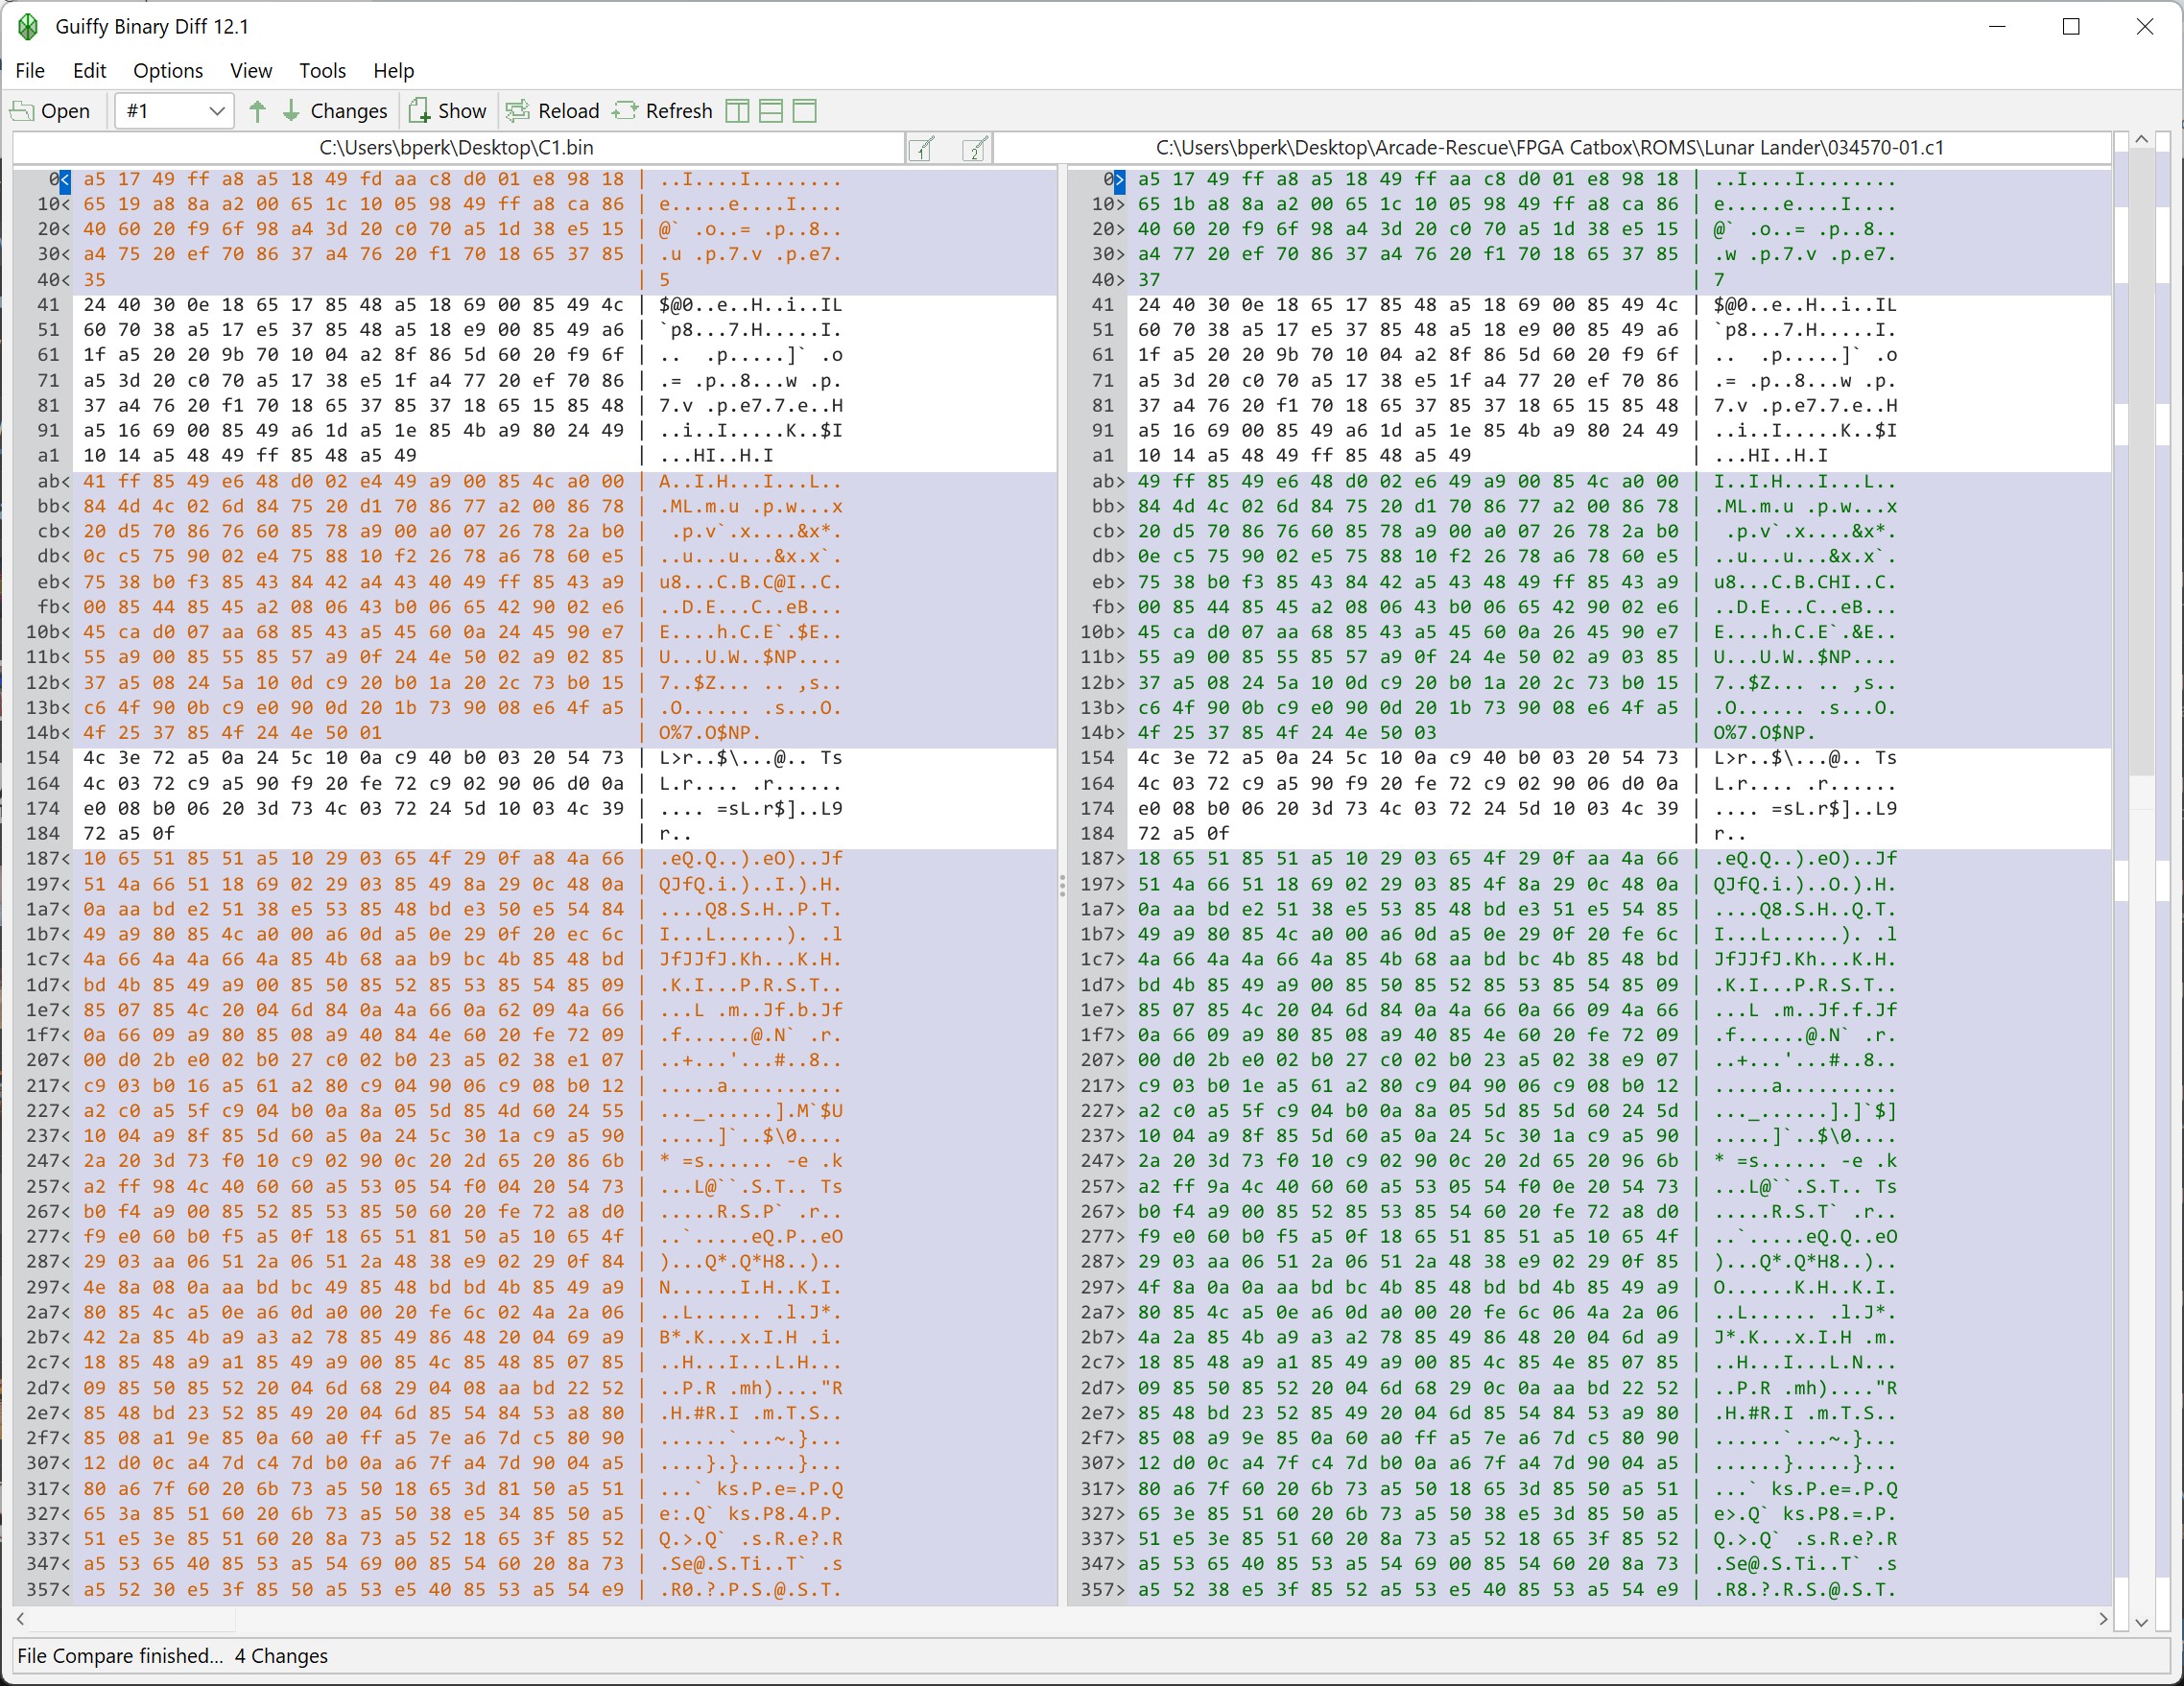The width and height of the screenshot is (2184, 1686).
Task: Refresh the comparison
Action: [x=662, y=111]
